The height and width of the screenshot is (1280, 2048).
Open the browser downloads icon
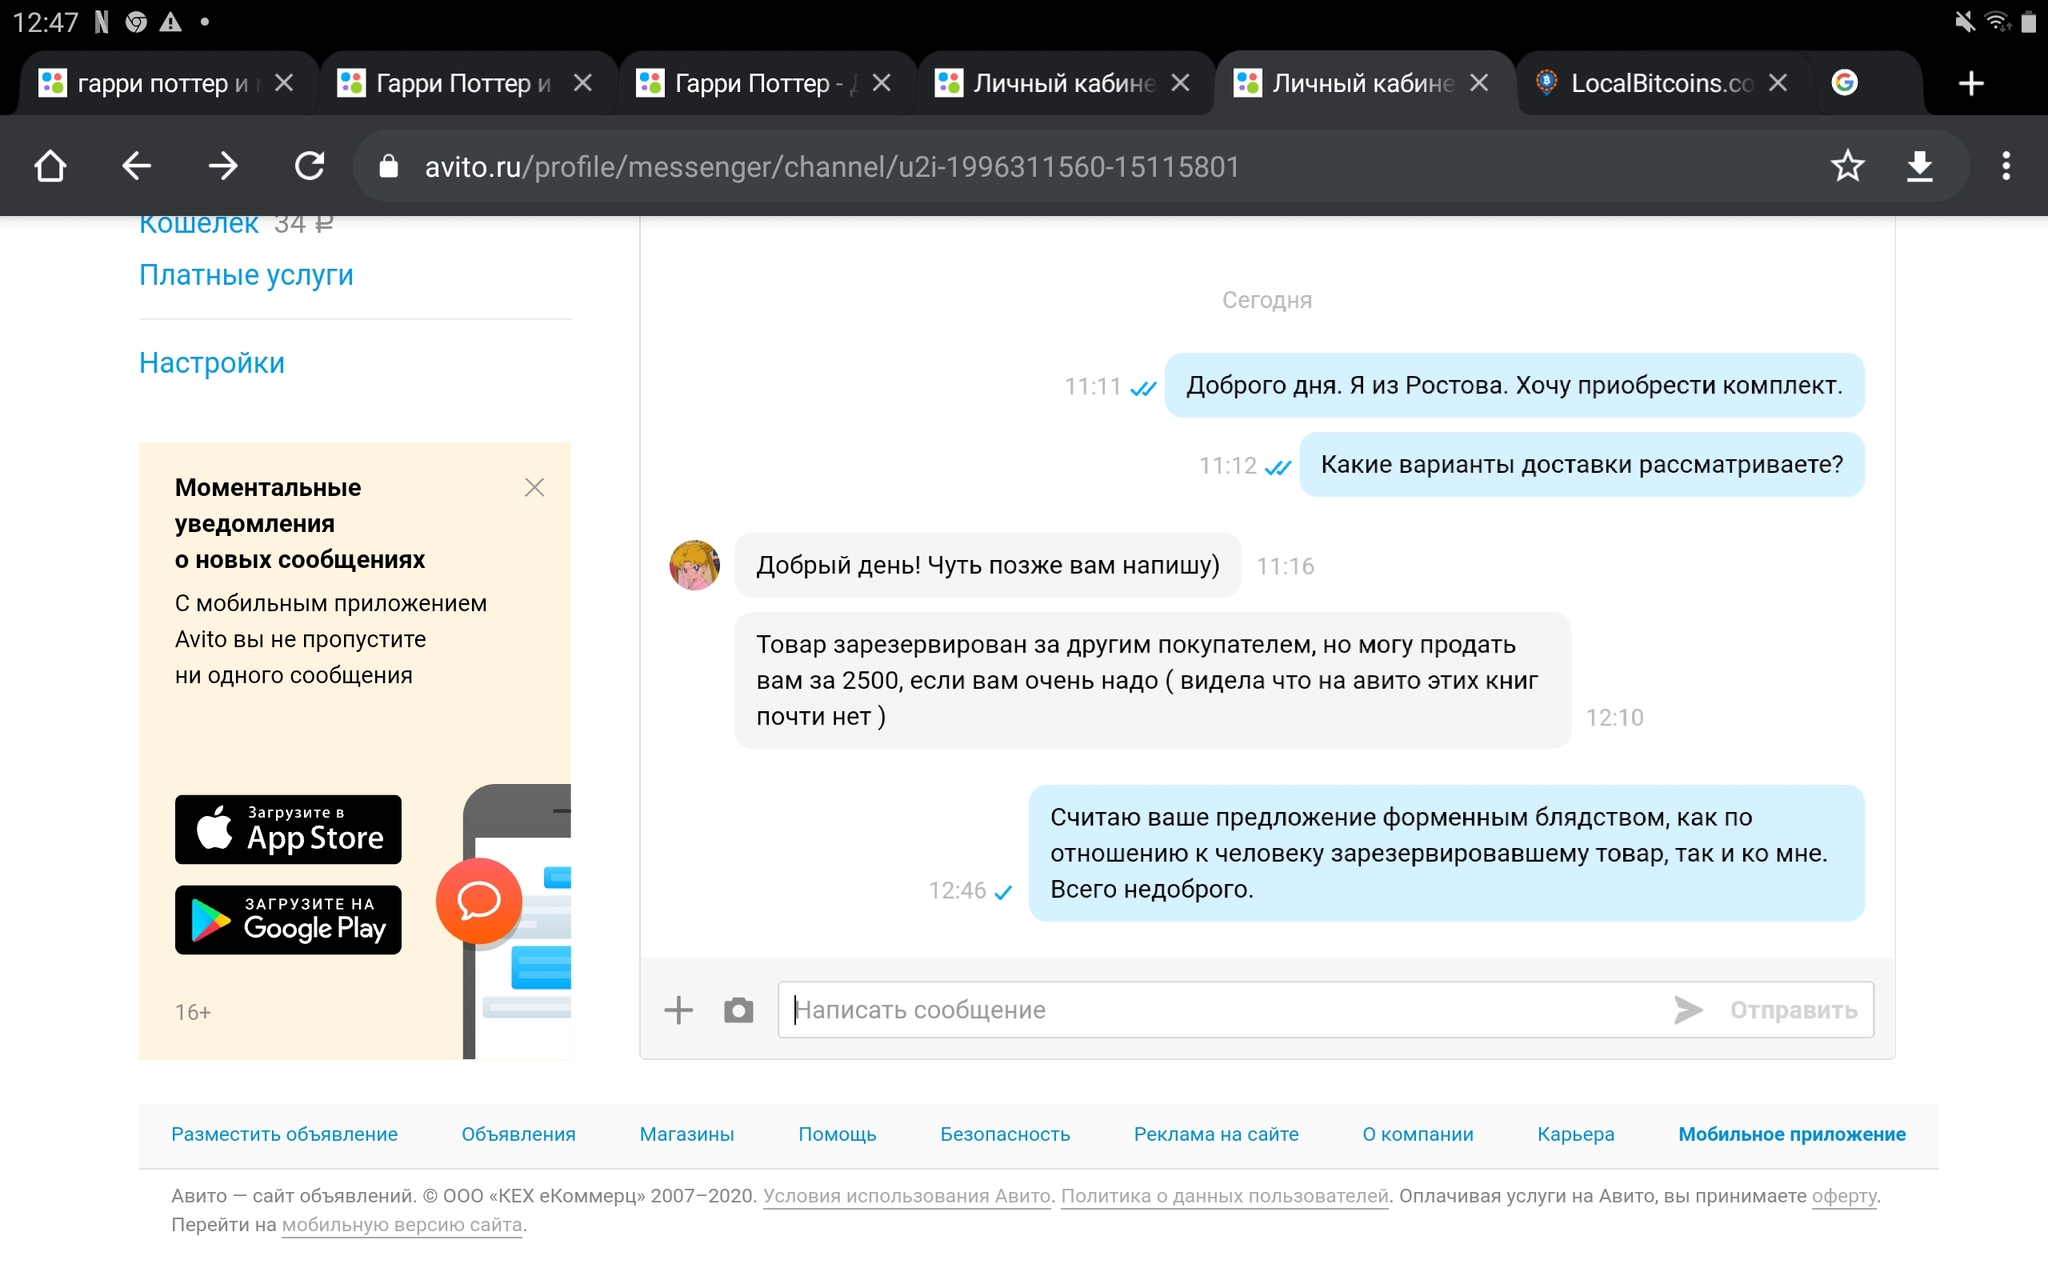1919,166
